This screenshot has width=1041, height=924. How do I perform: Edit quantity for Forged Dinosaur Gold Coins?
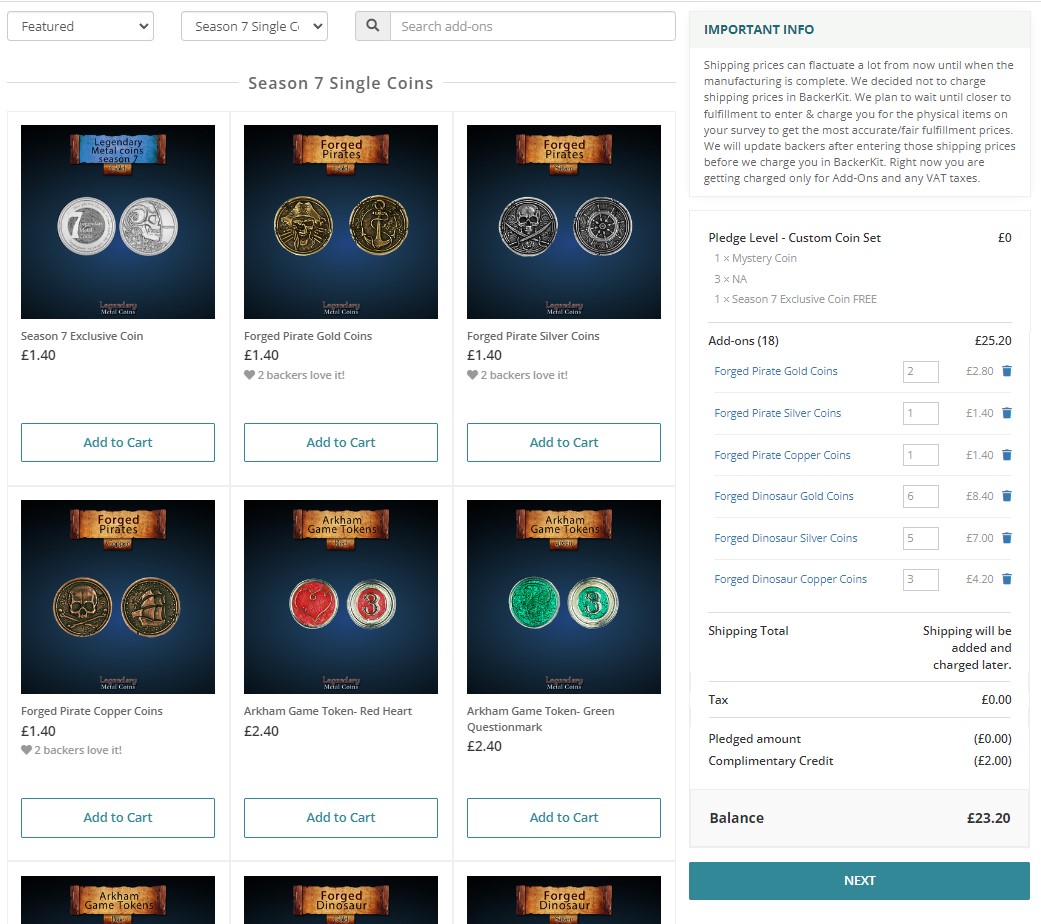[x=920, y=497]
